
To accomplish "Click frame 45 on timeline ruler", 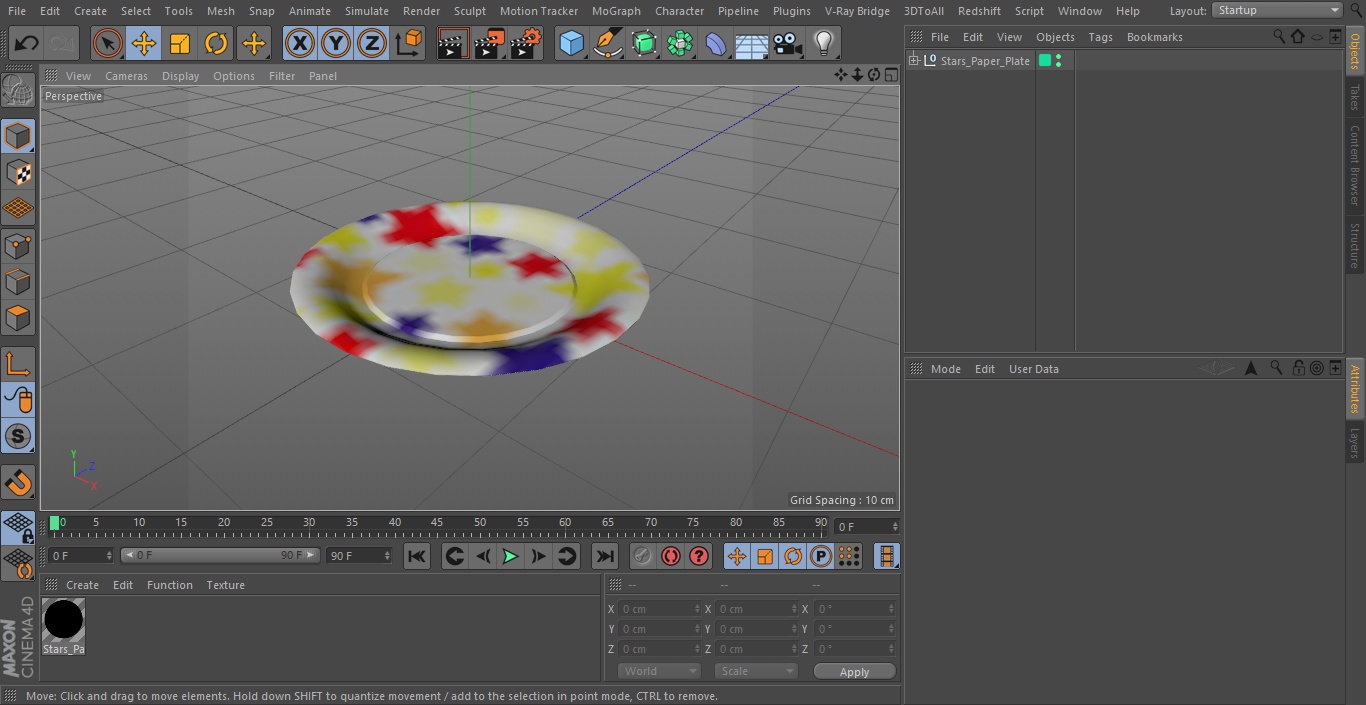I will (437, 523).
